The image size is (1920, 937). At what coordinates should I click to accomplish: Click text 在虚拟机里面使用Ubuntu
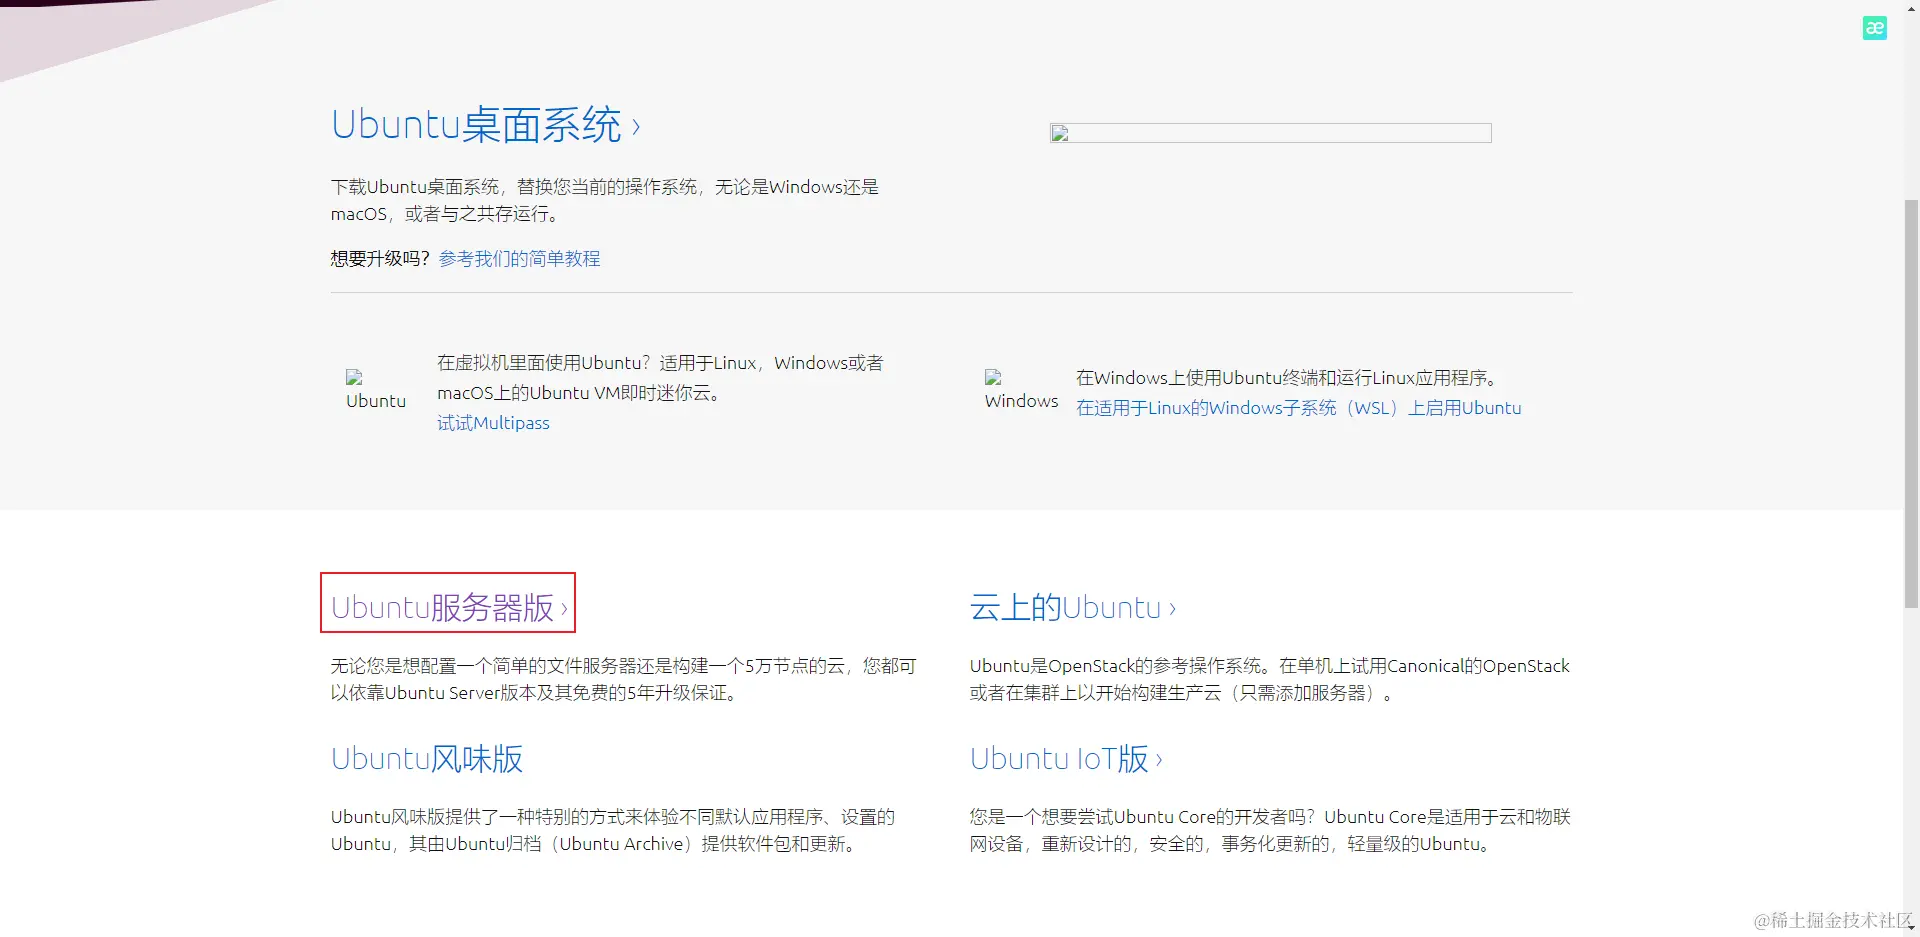(x=660, y=378)
